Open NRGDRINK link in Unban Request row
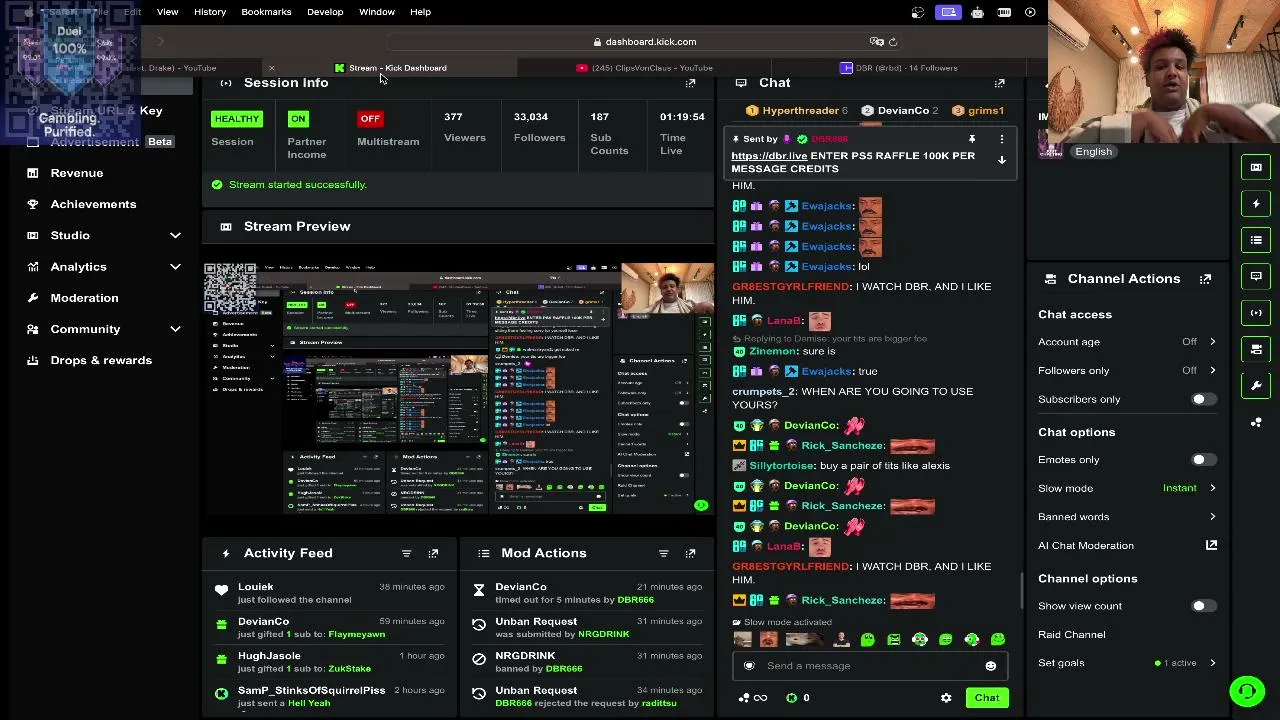The image size is (1280, 720). (x=602, y=634)
